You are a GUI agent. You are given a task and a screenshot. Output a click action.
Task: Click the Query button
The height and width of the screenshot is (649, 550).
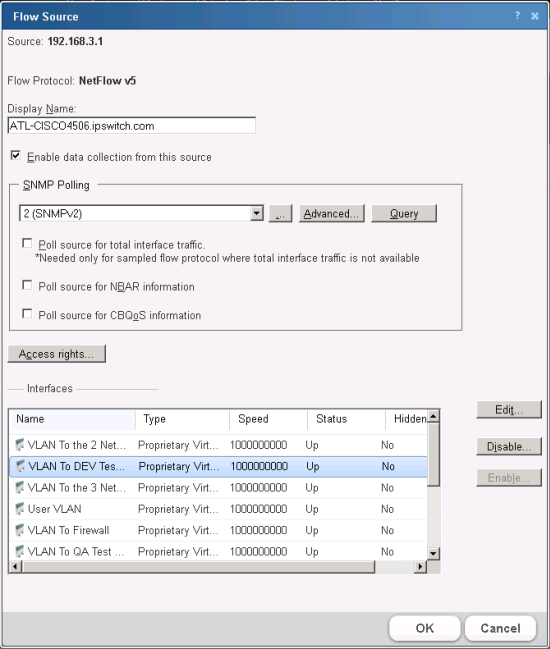404,214
